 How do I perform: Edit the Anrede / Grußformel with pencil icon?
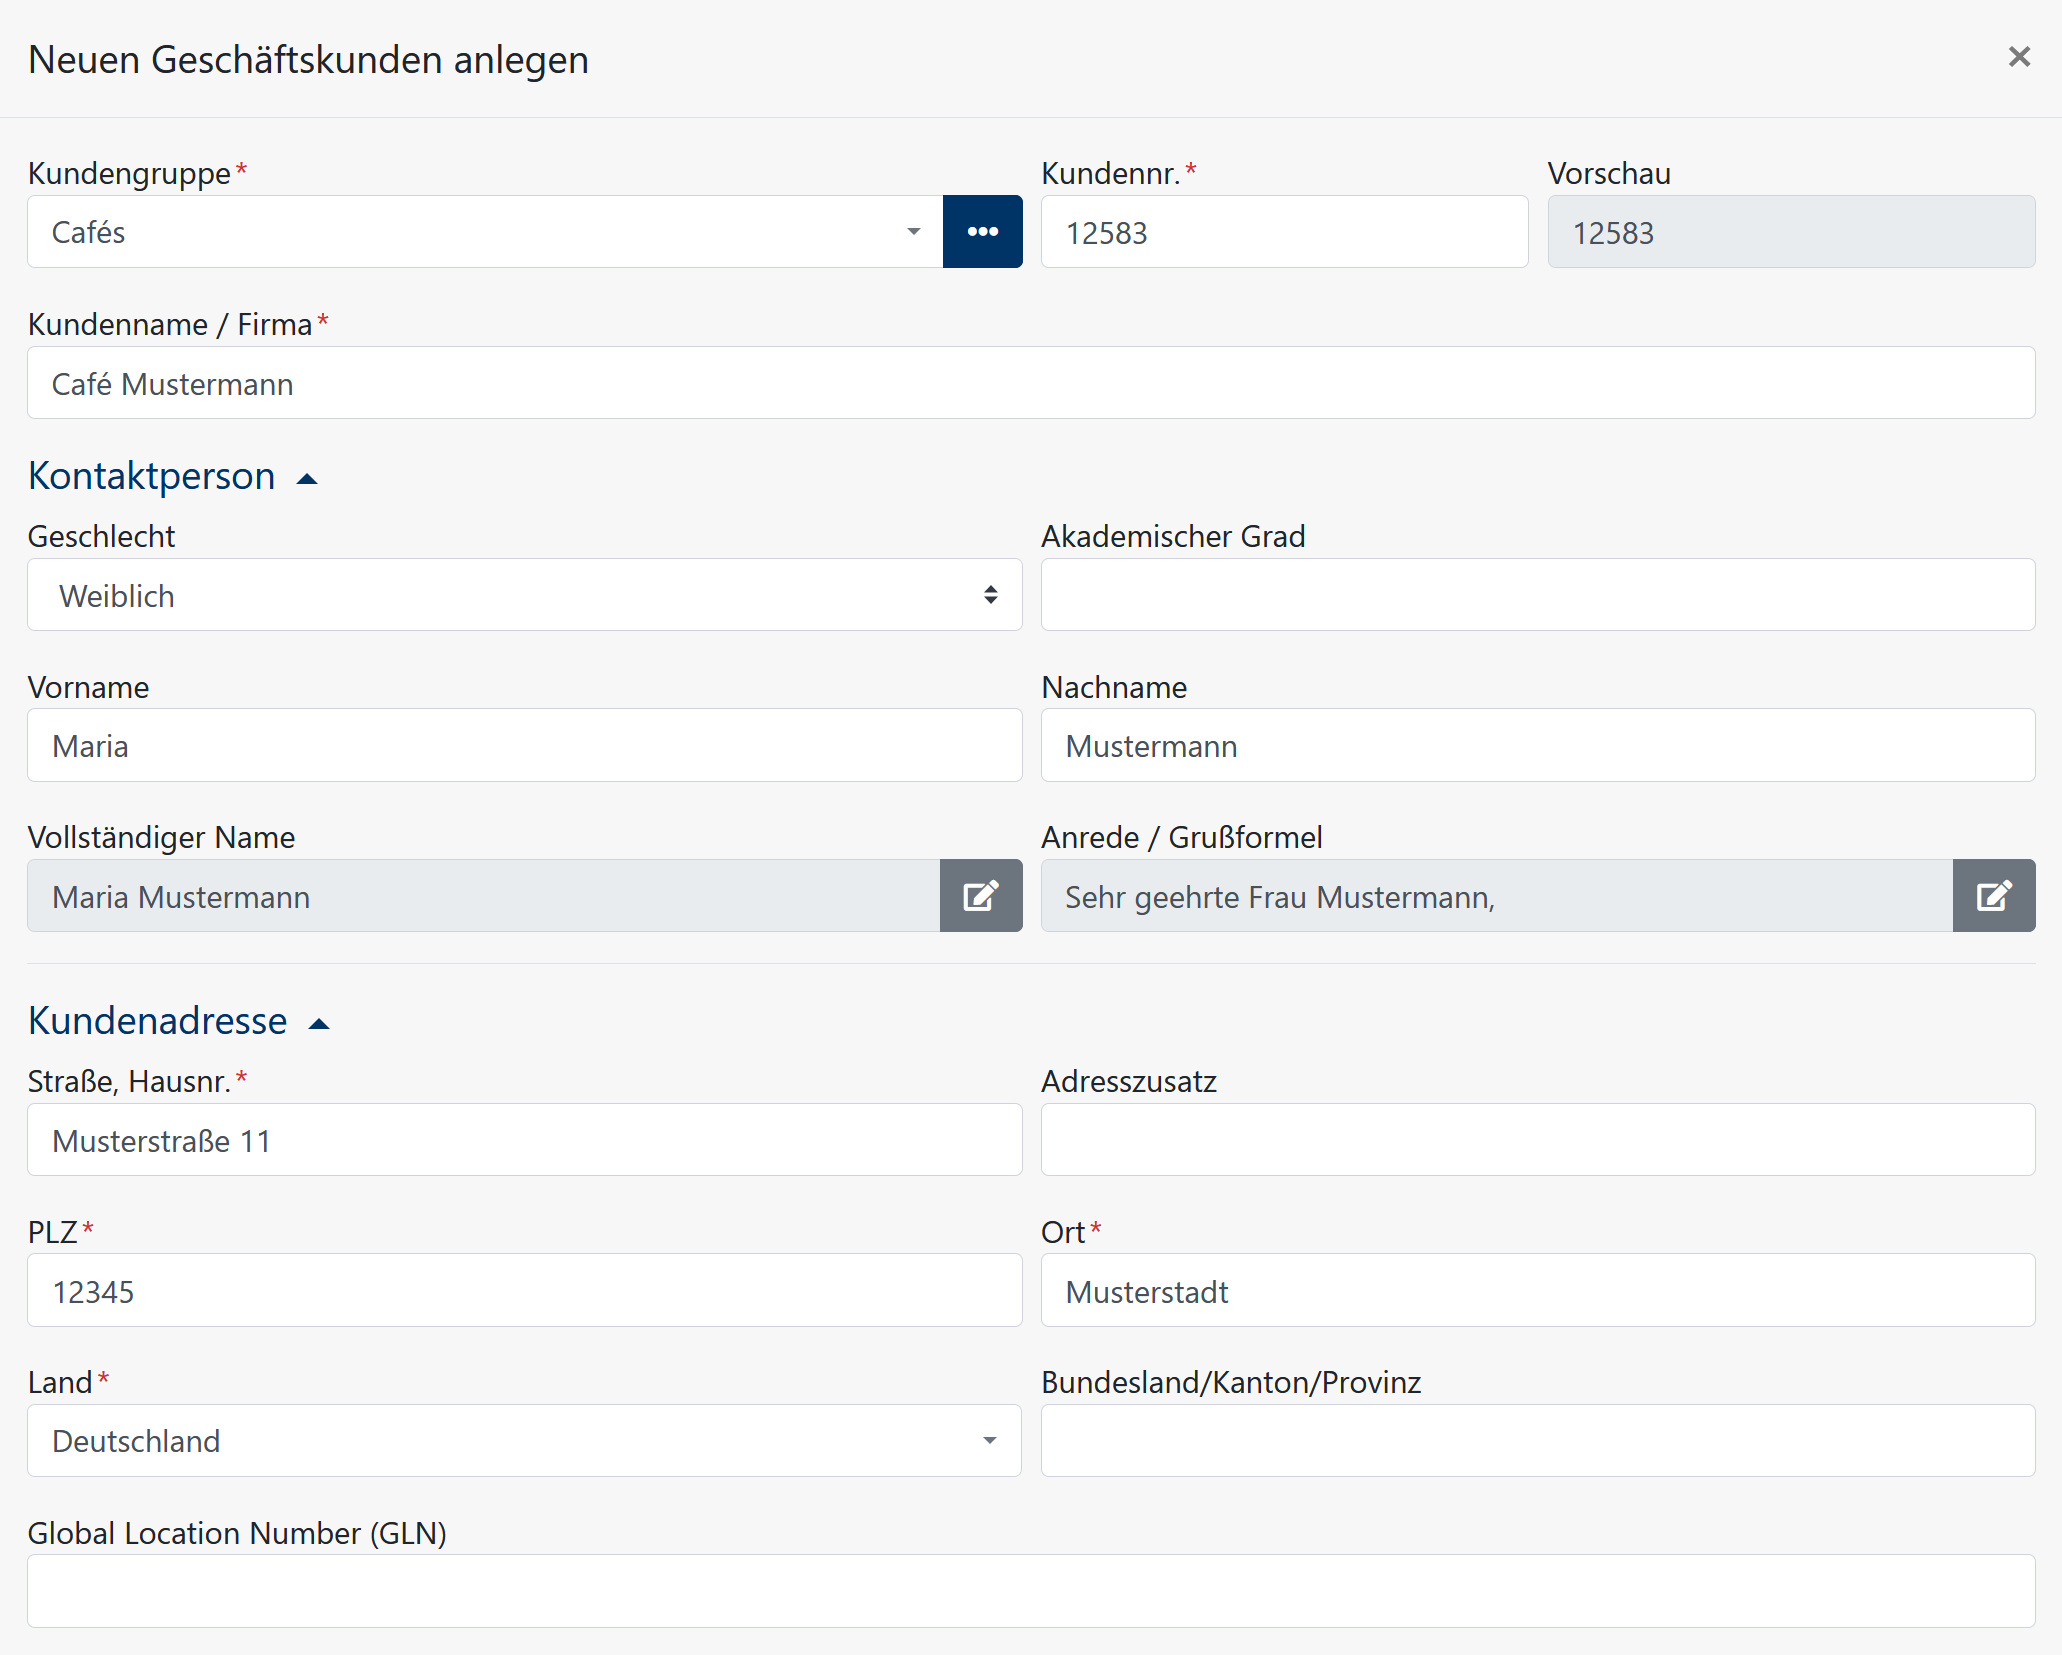pyautogui.click(x=1994, y=896)
